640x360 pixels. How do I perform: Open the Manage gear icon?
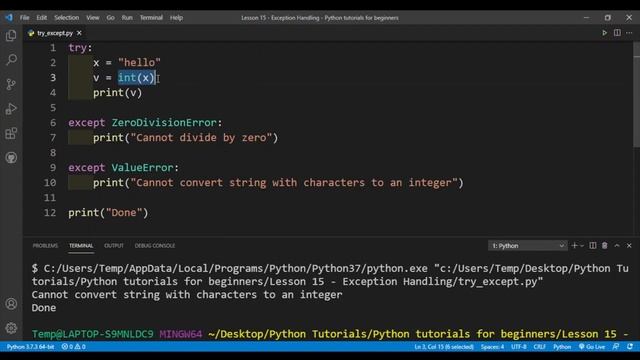[11, 328]
